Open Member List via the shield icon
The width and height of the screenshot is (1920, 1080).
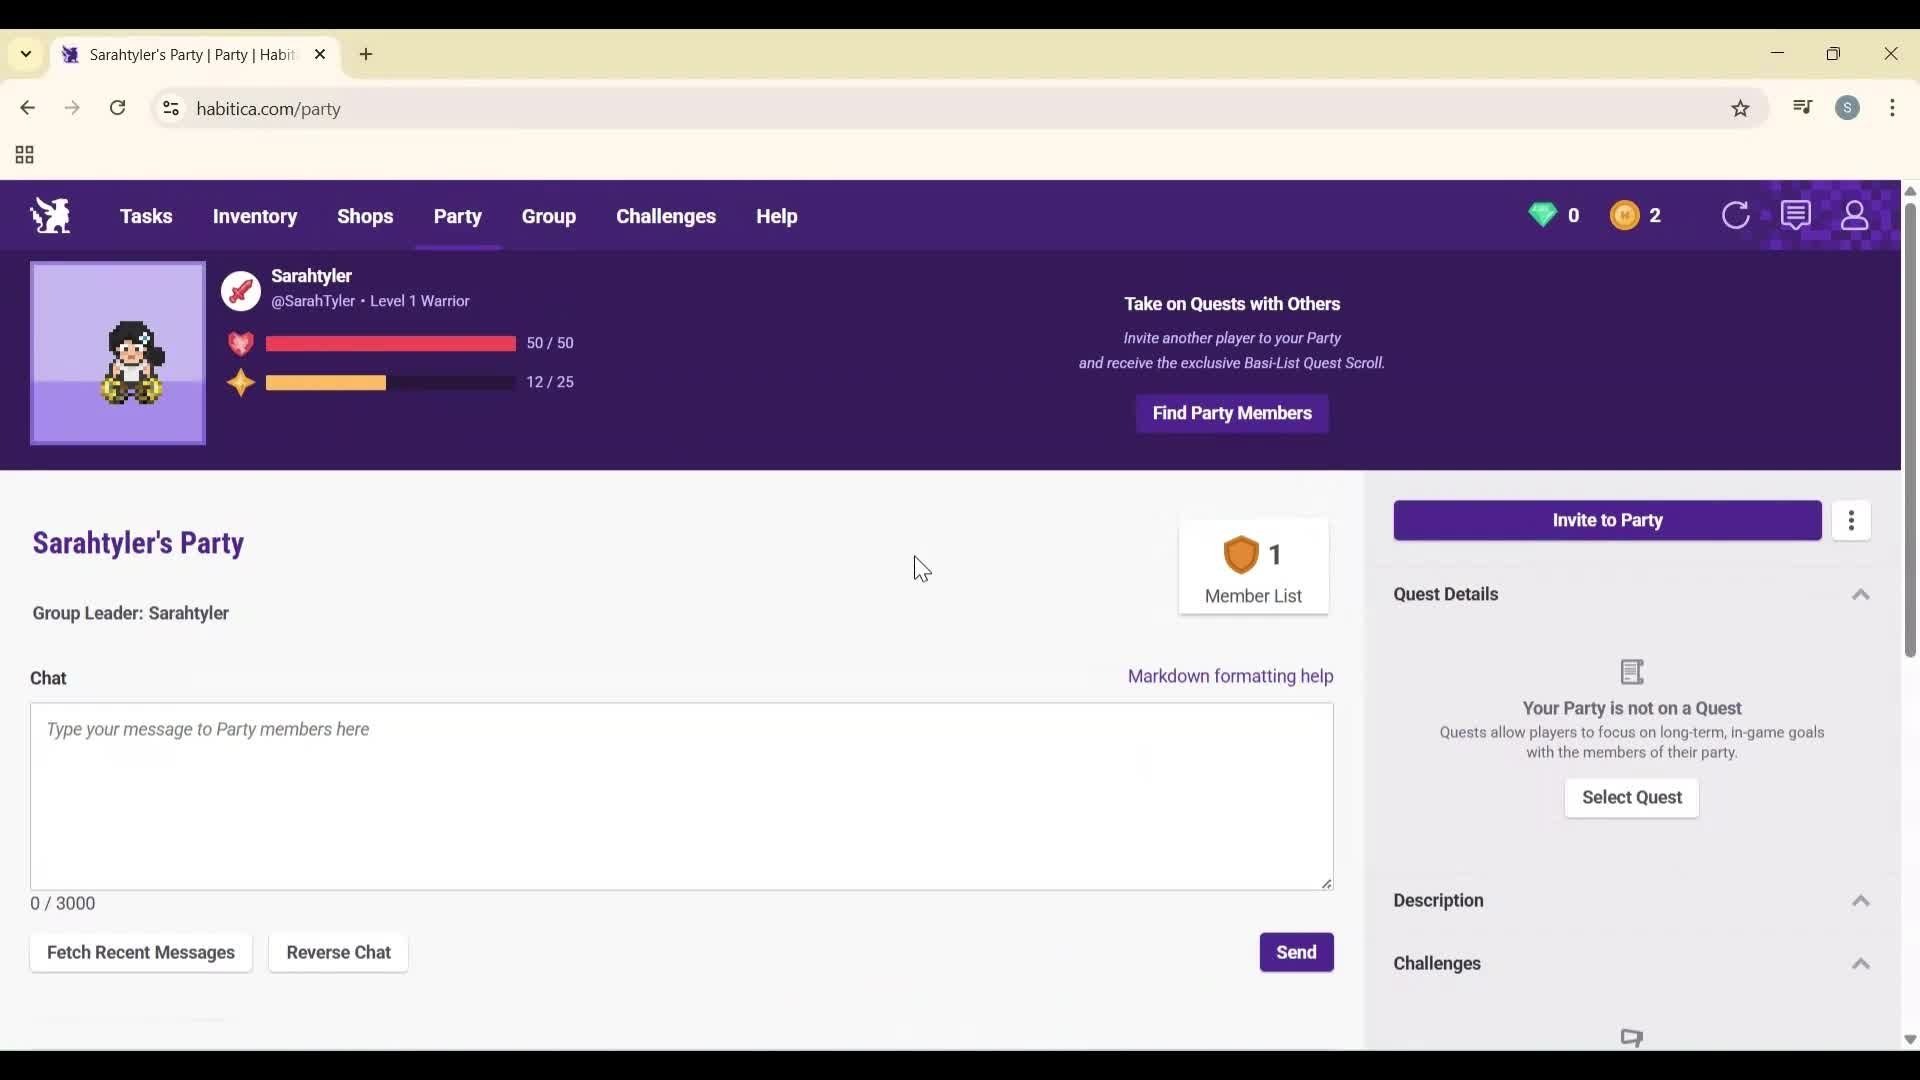click(1242, 555)
